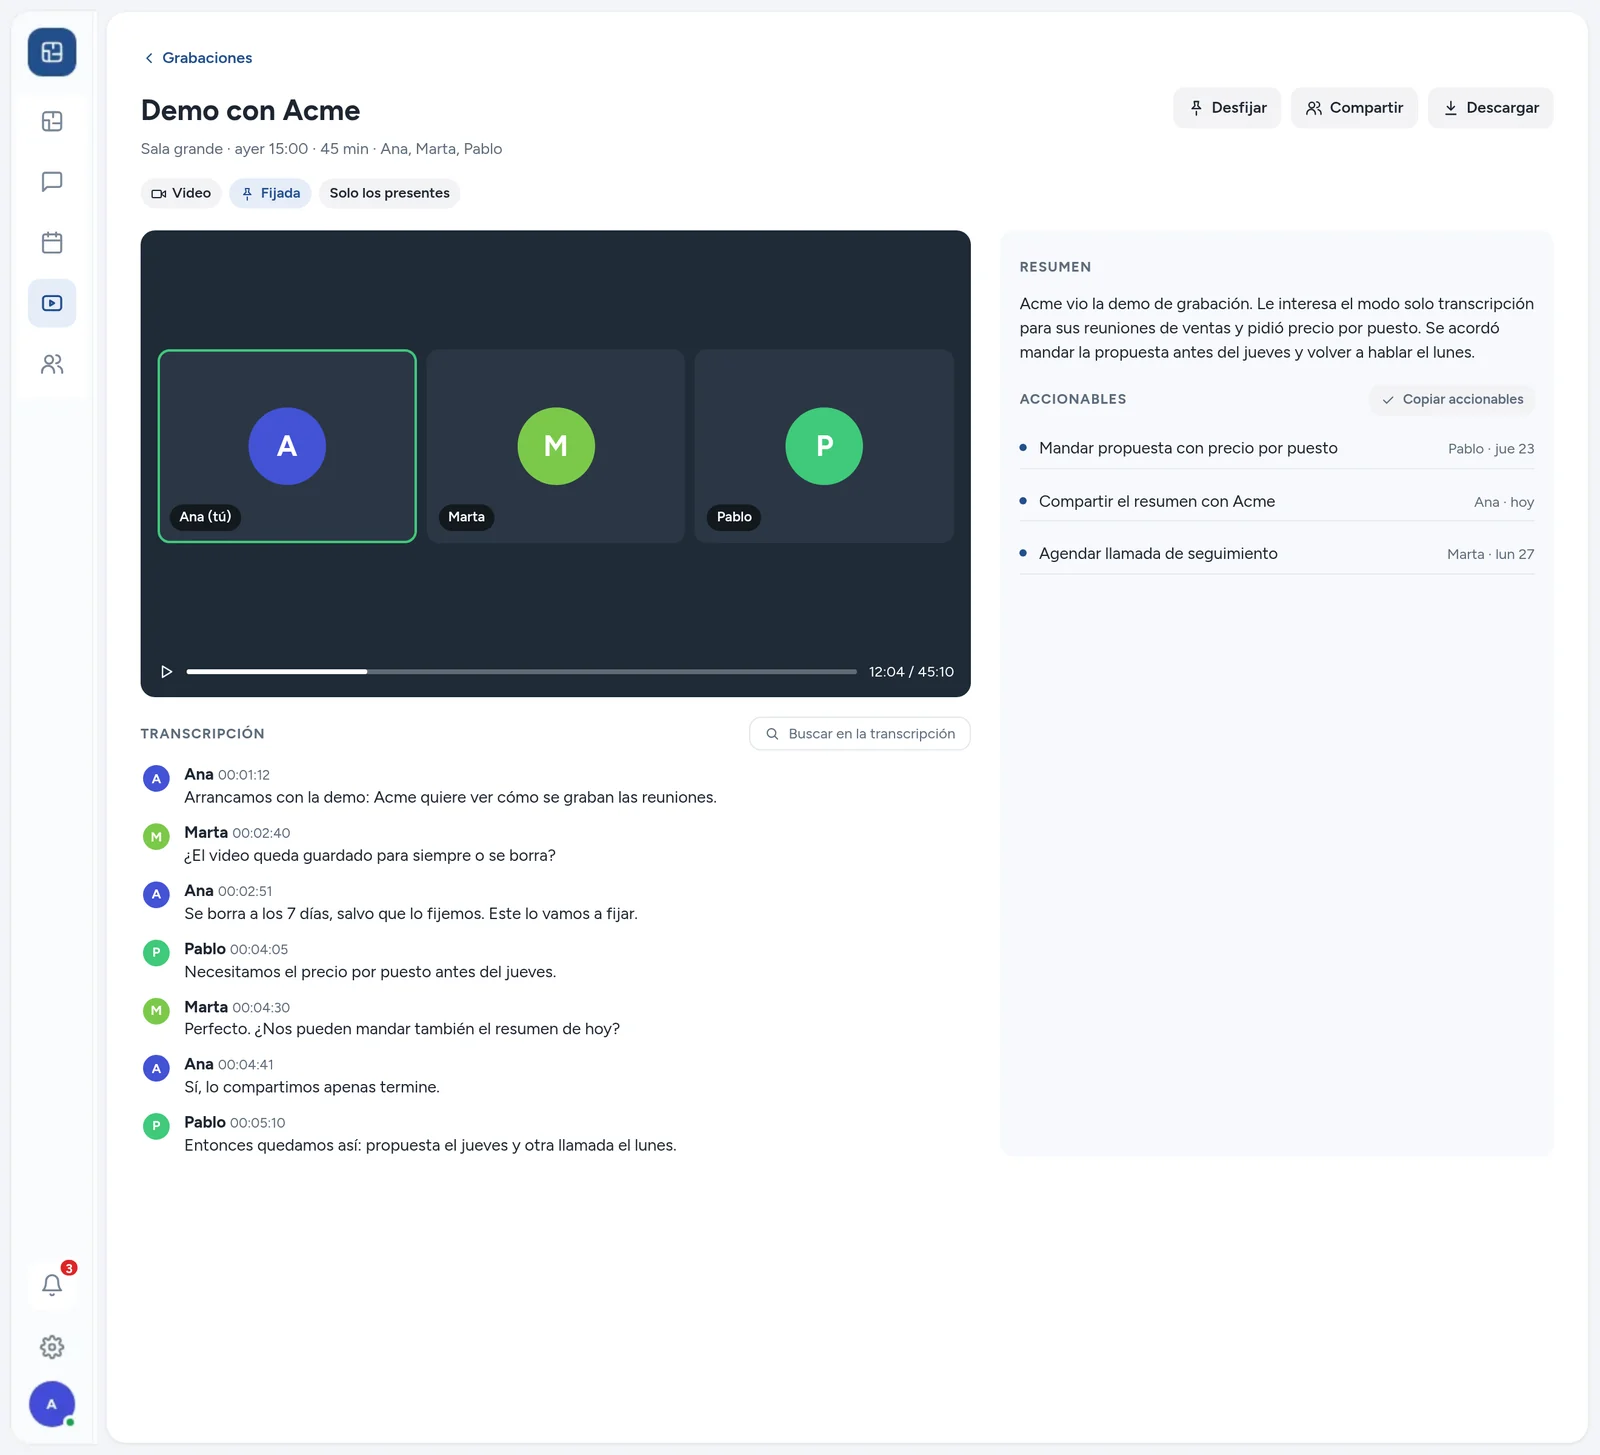
Task: Click Pablo's avatar at transcript 00:04:05
Action: pyautogui.click(x=156, y=953)
